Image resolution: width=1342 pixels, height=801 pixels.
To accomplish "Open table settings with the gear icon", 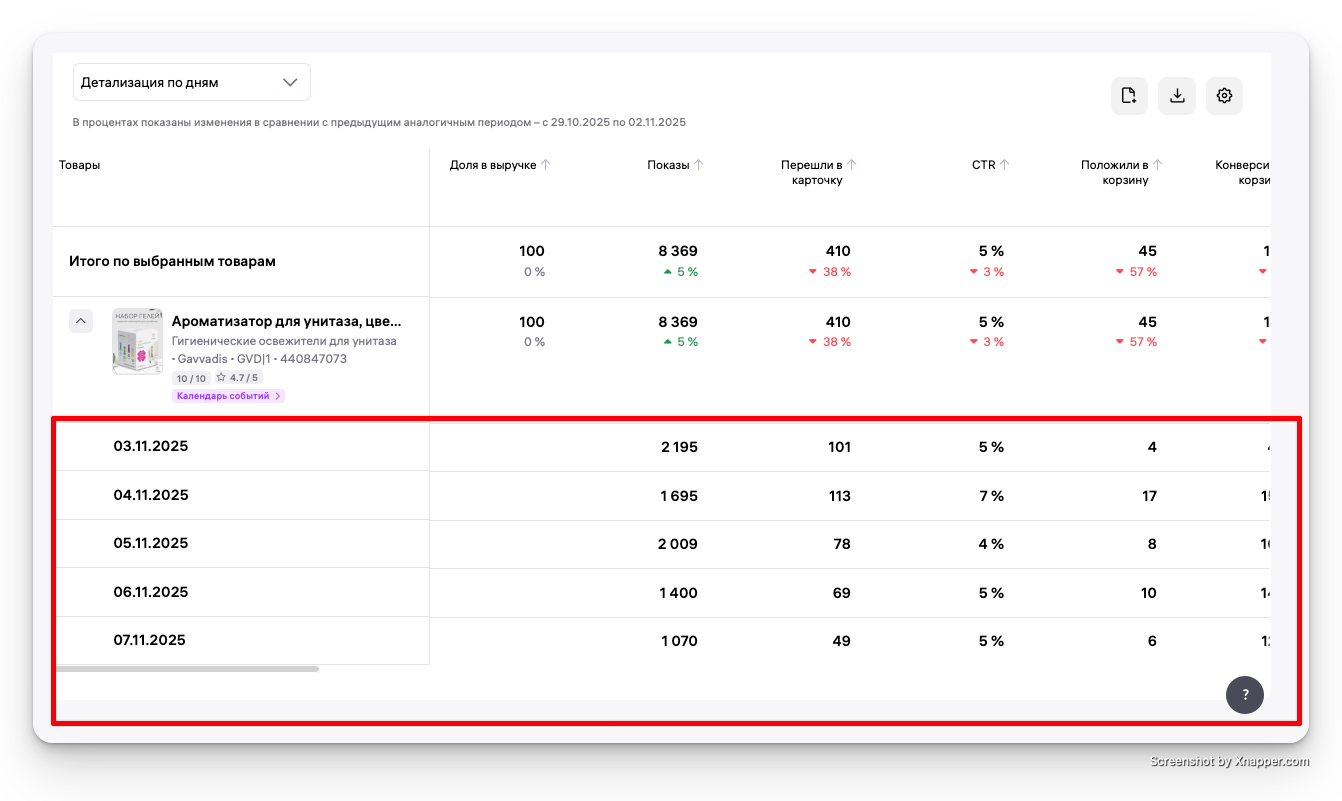I will click(x=1224, y=96).
